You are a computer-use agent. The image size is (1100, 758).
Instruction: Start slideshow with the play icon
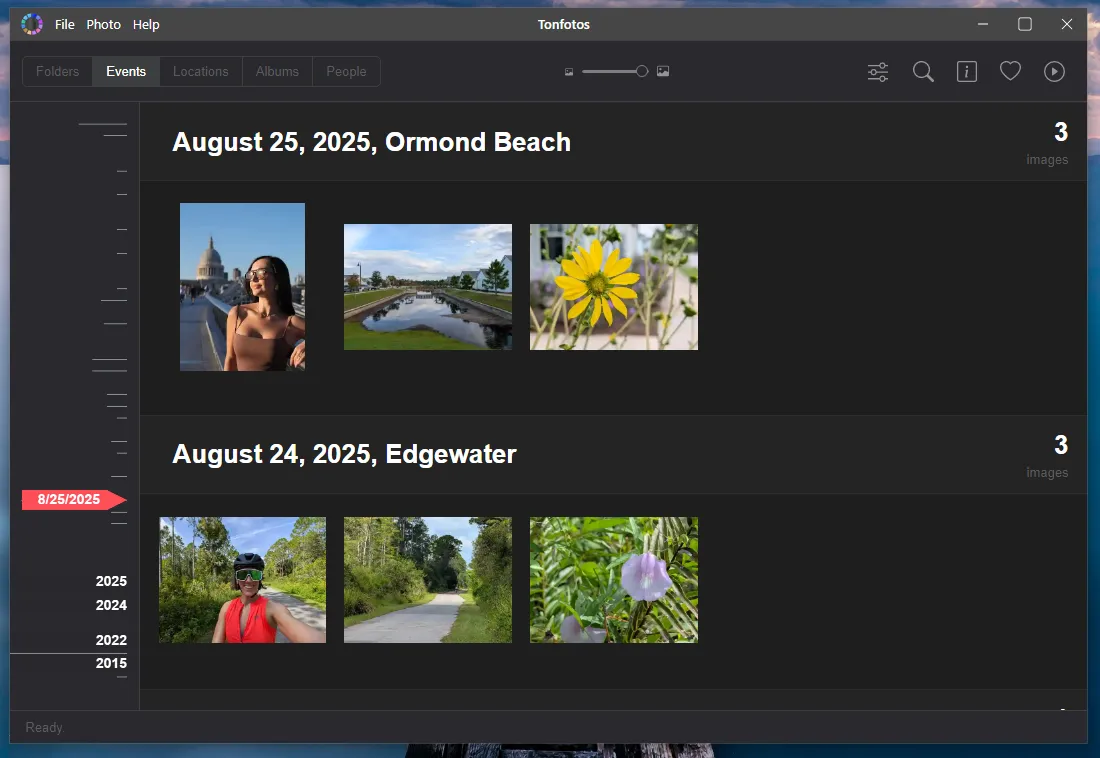[1054, 71]
